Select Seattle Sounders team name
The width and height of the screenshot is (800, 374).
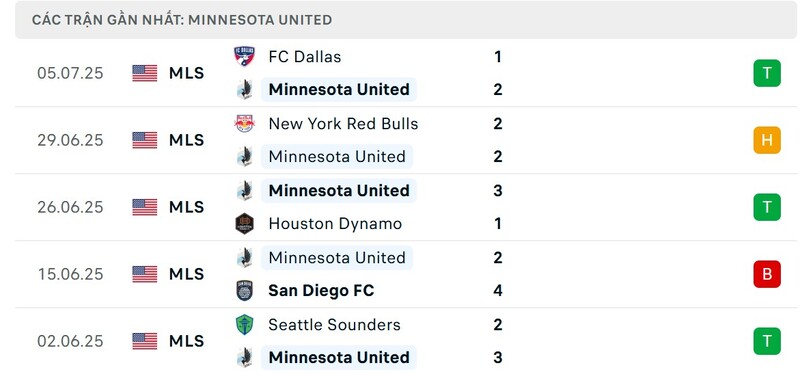tap(334, 325)
